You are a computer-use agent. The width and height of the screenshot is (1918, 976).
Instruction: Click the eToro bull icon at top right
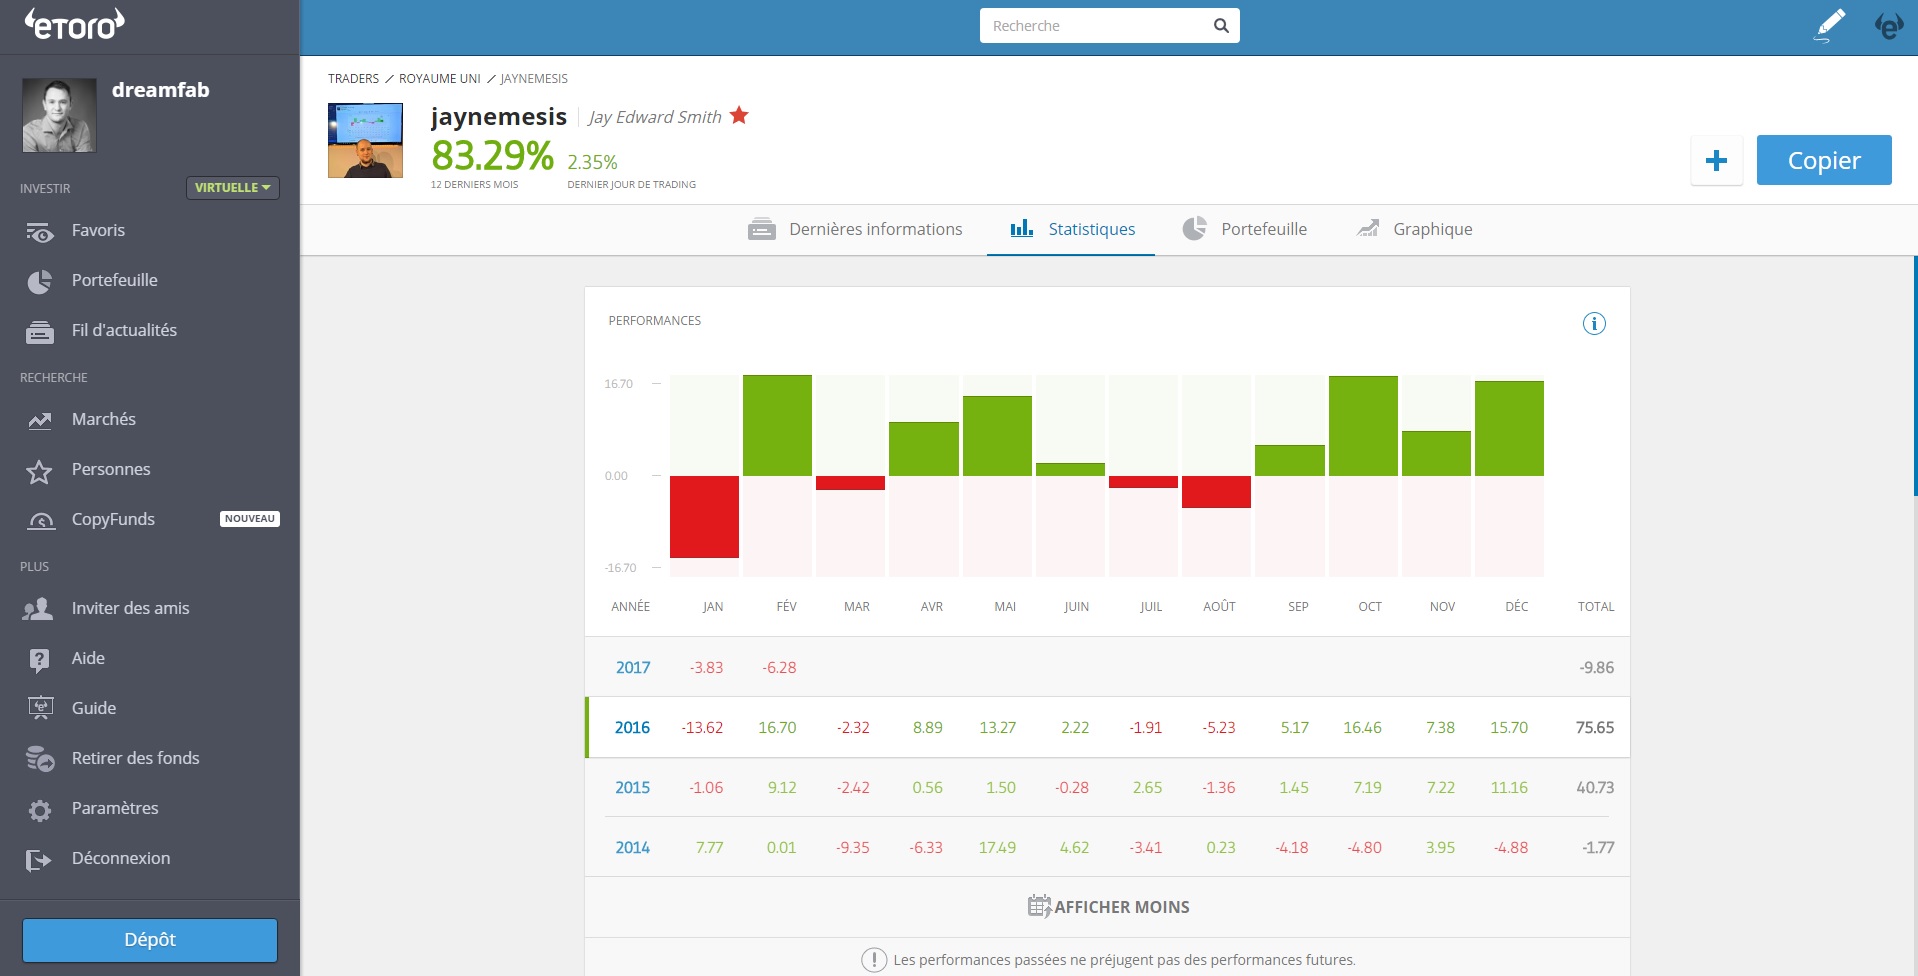1888,26
